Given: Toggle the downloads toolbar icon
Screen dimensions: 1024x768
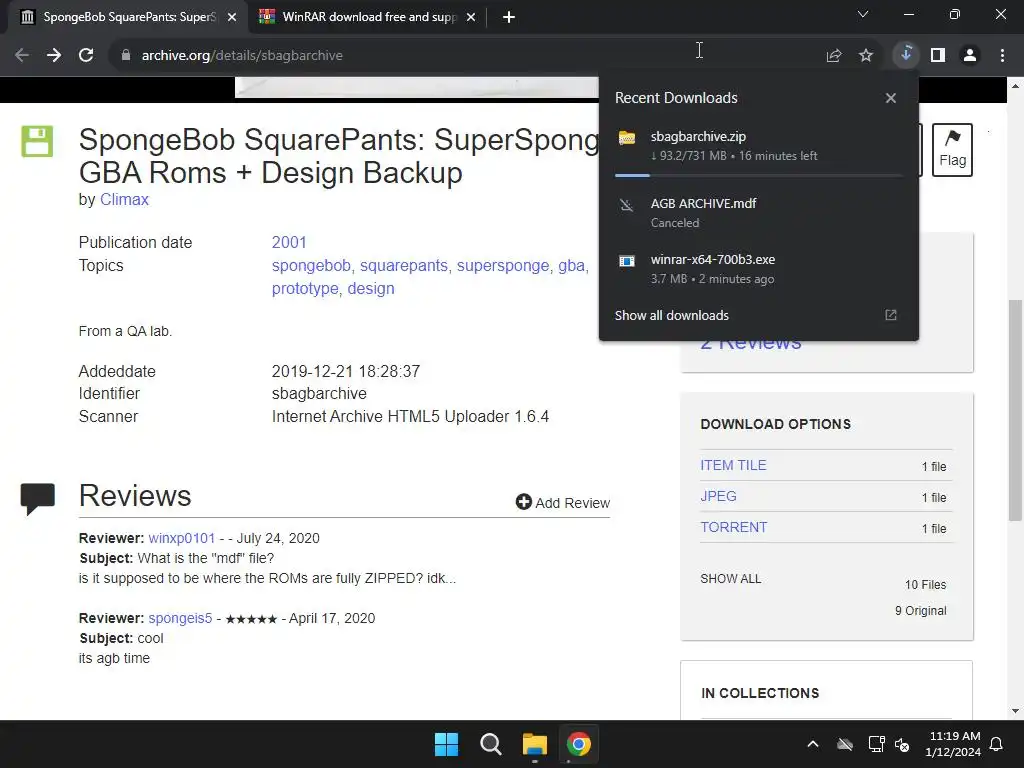Looking at the screenshot, I should 906,55.
